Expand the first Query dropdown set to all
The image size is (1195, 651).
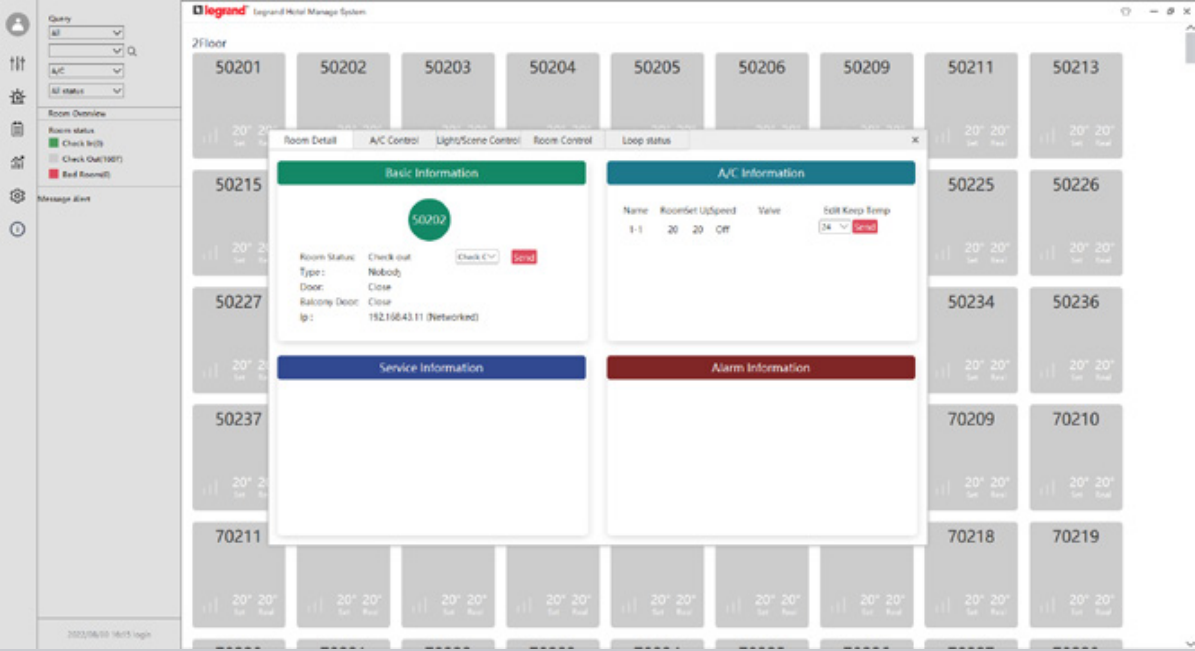(85, 33)
